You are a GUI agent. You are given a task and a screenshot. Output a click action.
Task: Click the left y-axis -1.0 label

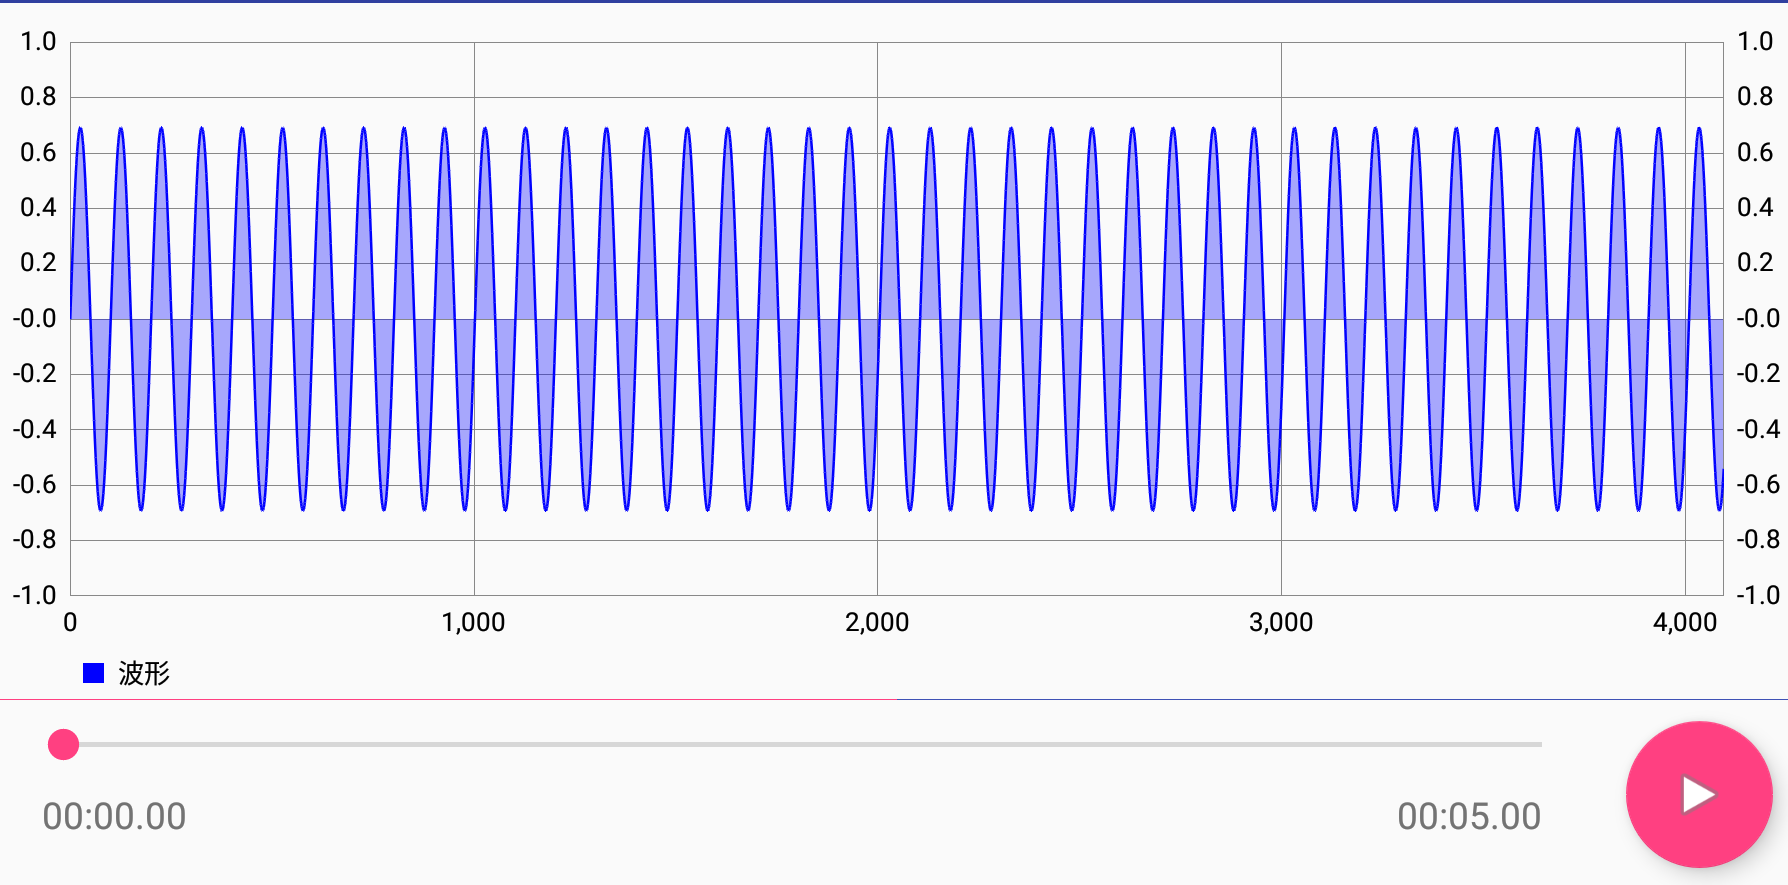[34, 595]
